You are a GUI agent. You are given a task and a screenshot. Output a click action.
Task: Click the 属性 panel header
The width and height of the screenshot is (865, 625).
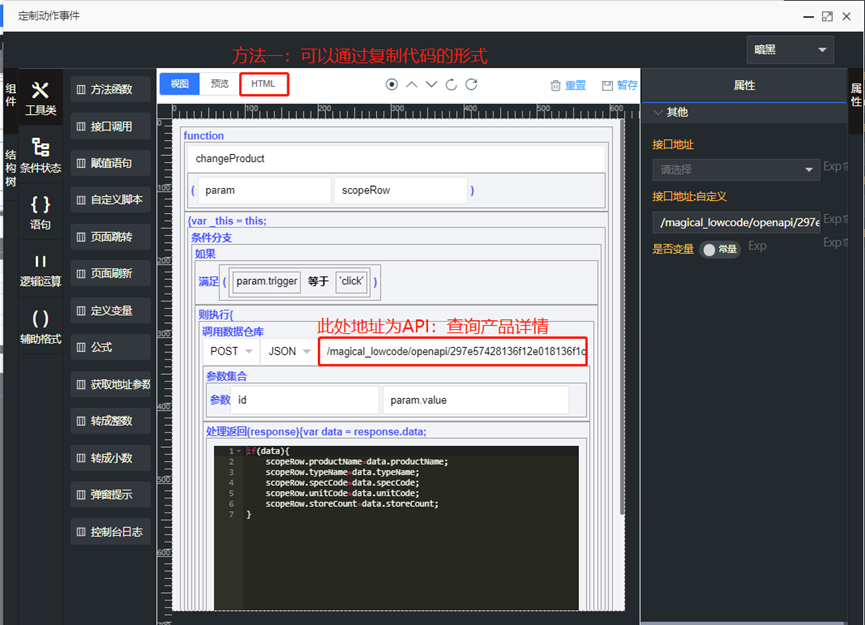(x=744, y=86)
